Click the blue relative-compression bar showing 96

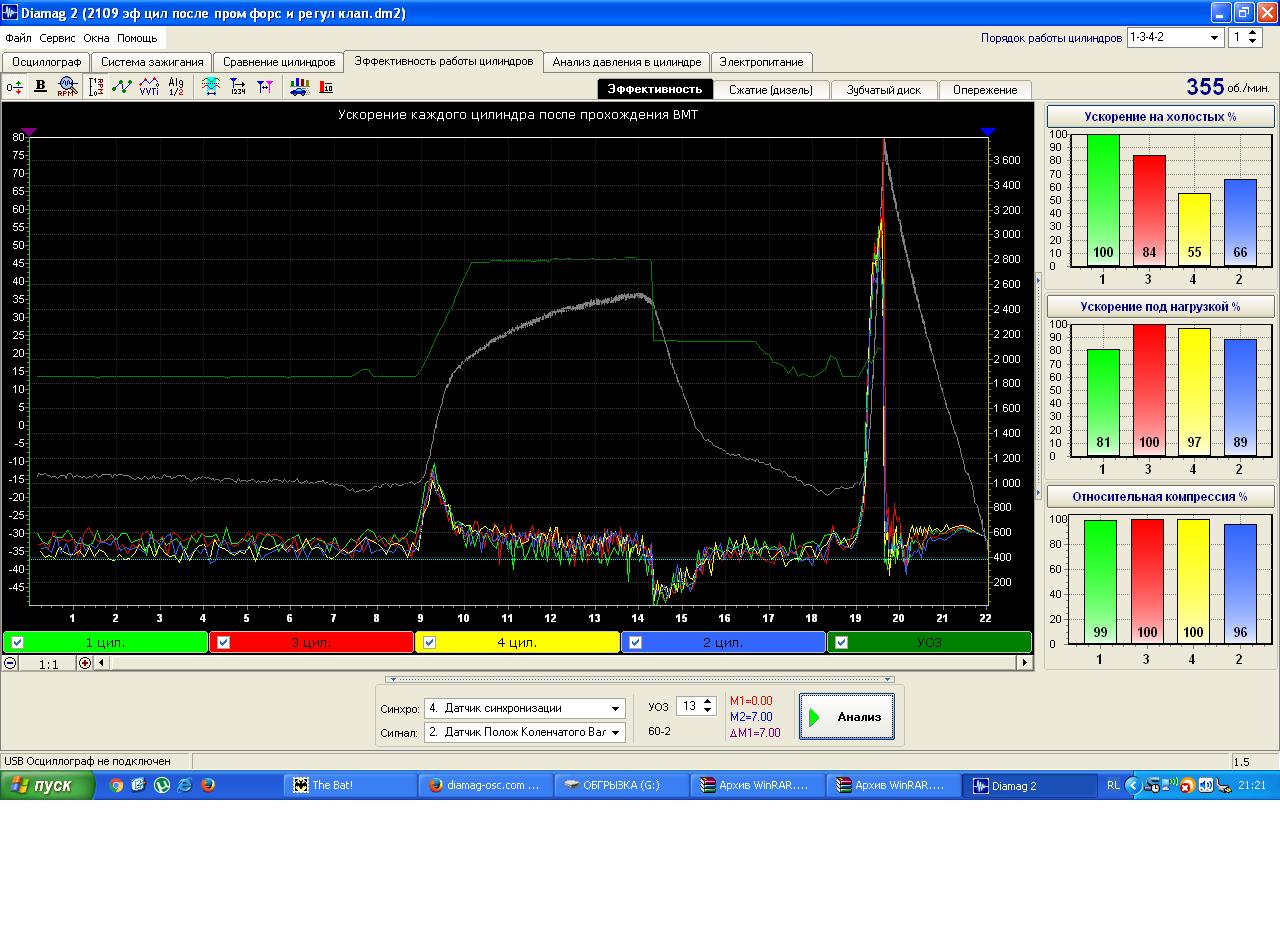pos(1239,584)
